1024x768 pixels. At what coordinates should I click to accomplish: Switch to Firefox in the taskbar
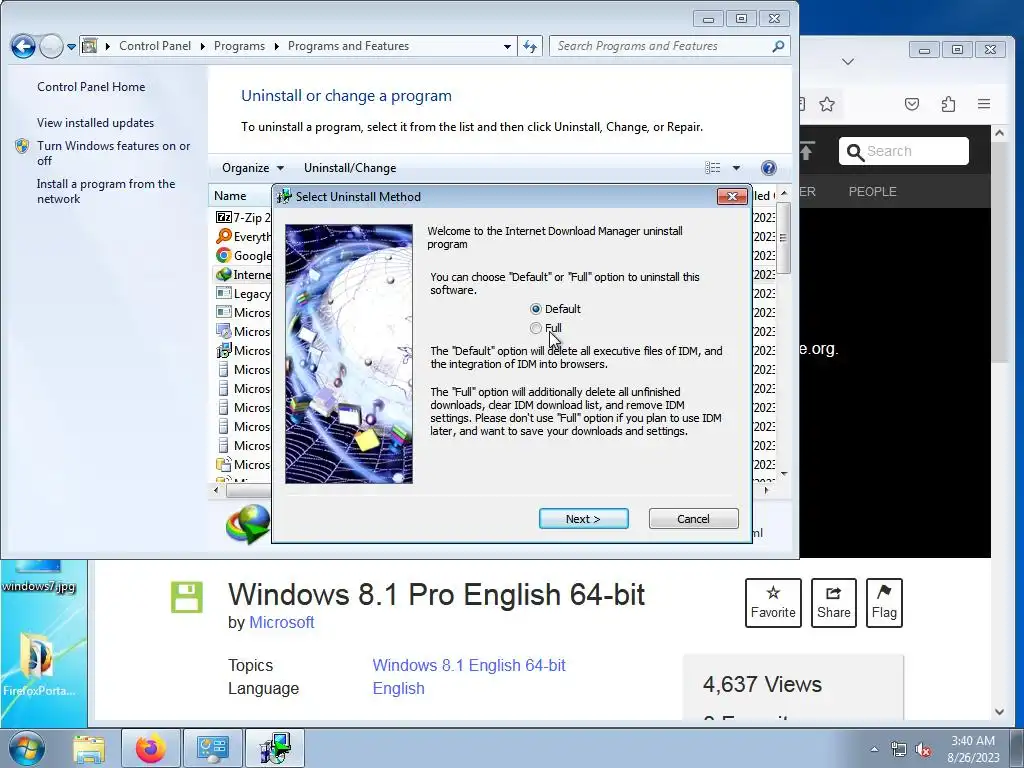click(x=150, y=748)
